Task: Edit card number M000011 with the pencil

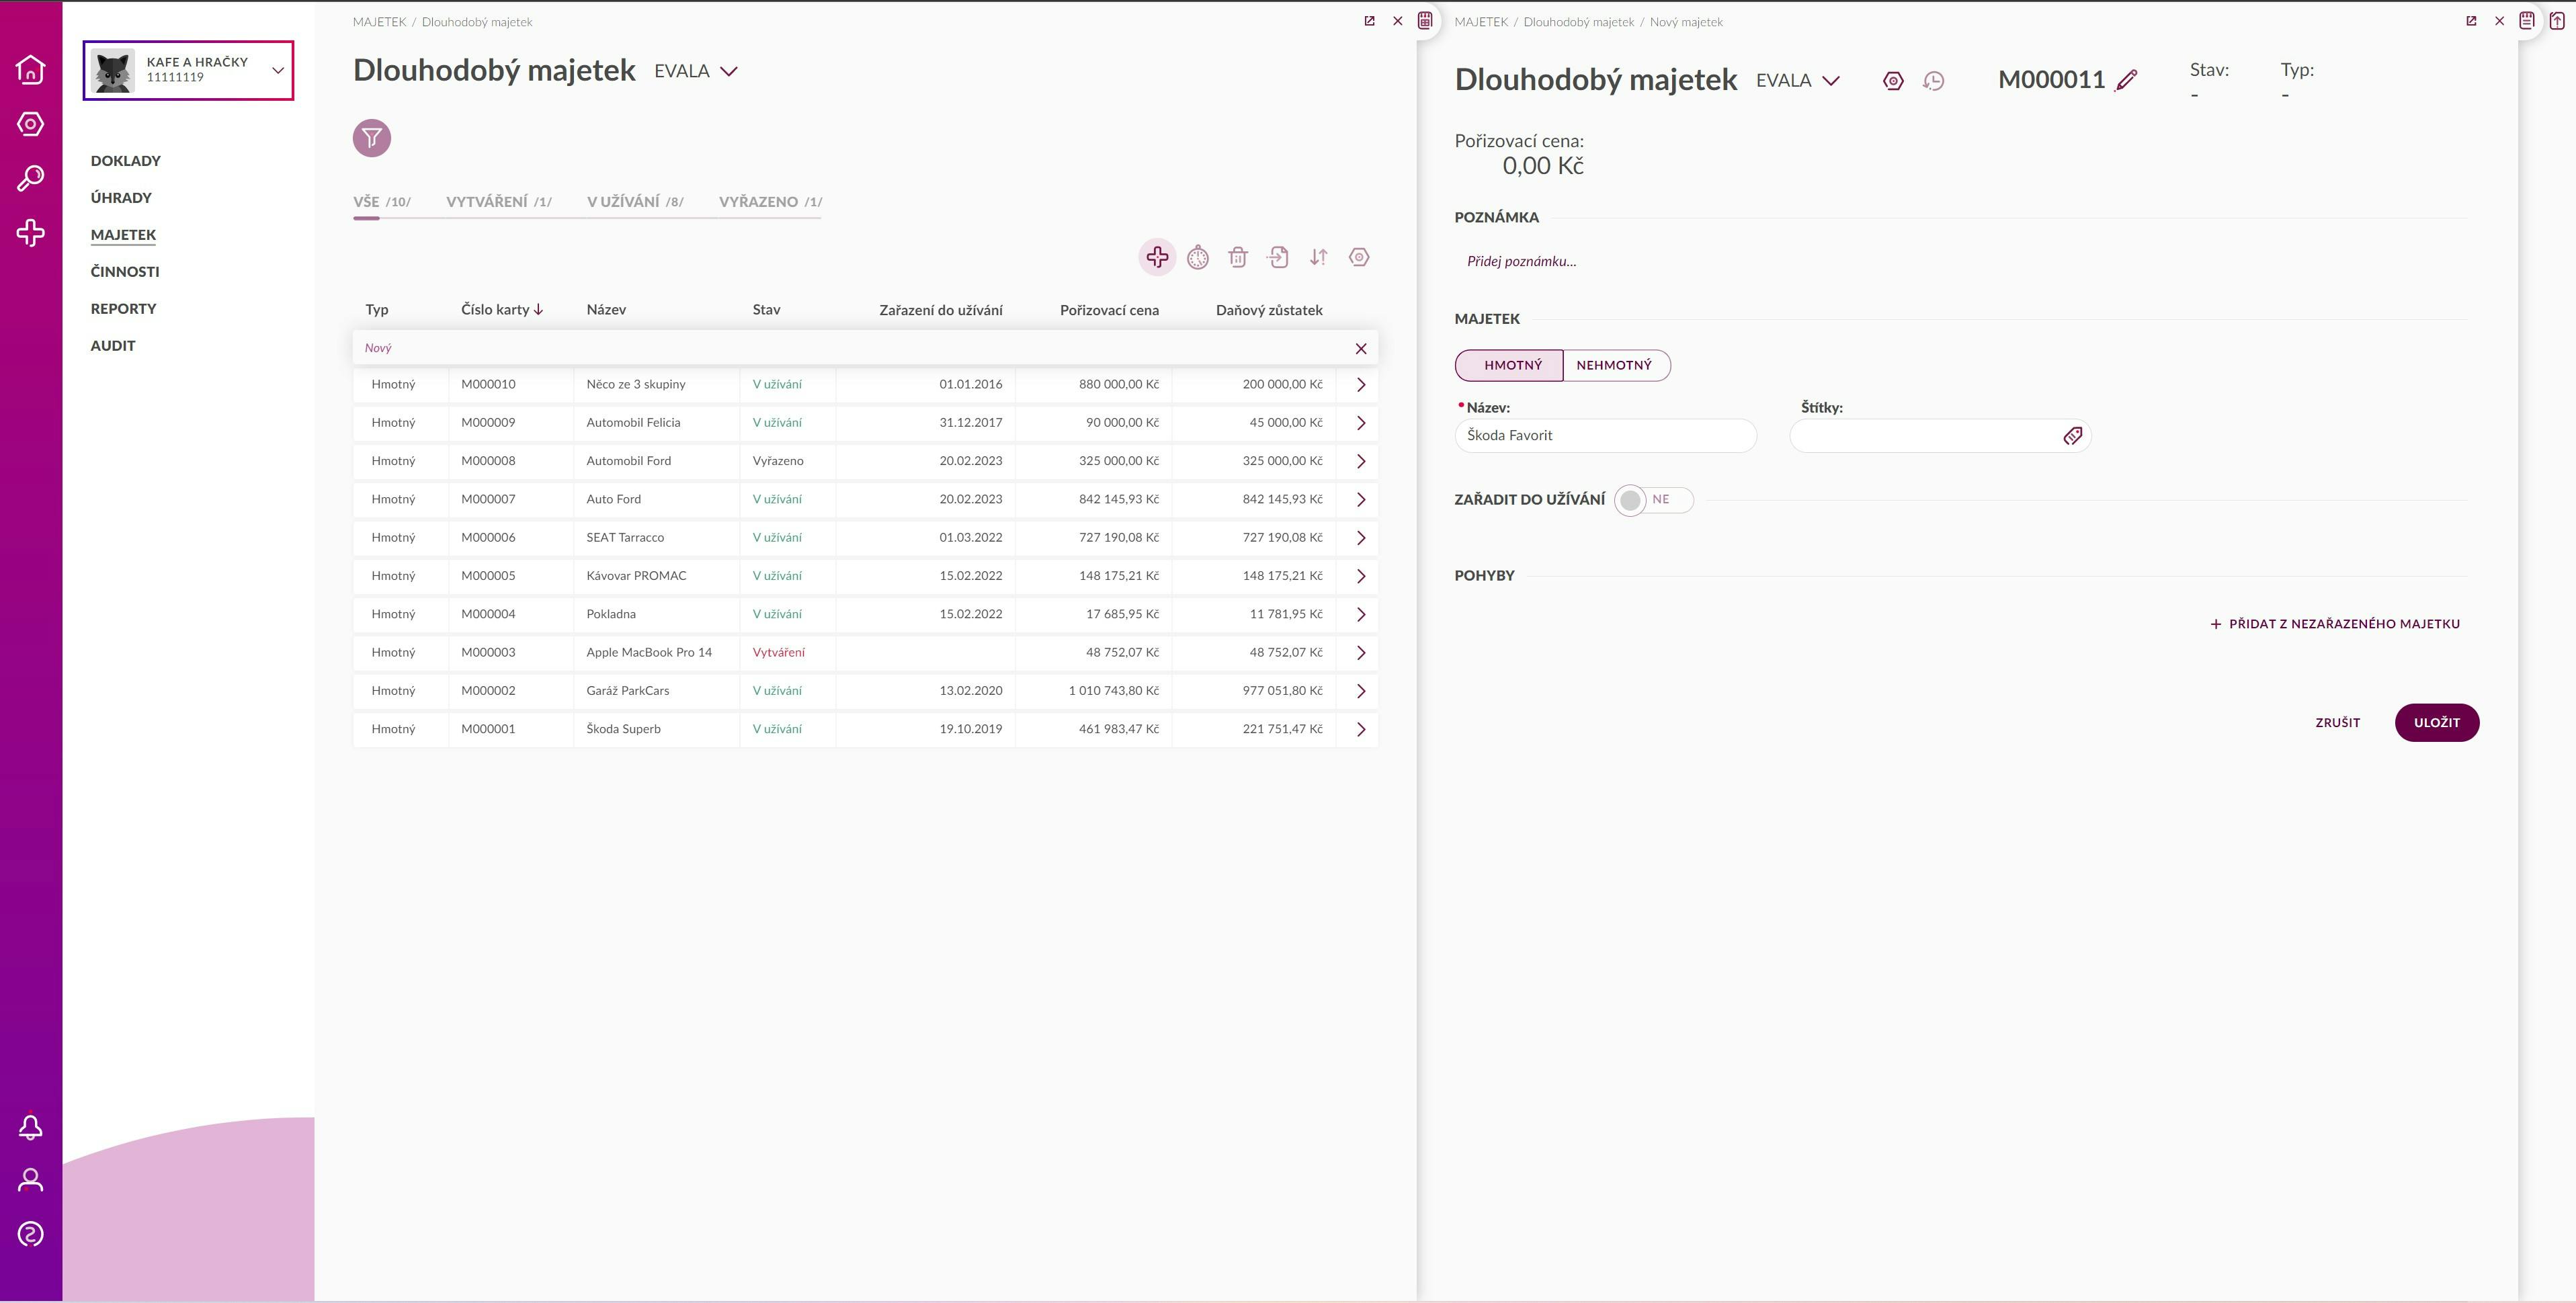Action: (2127, 80)
